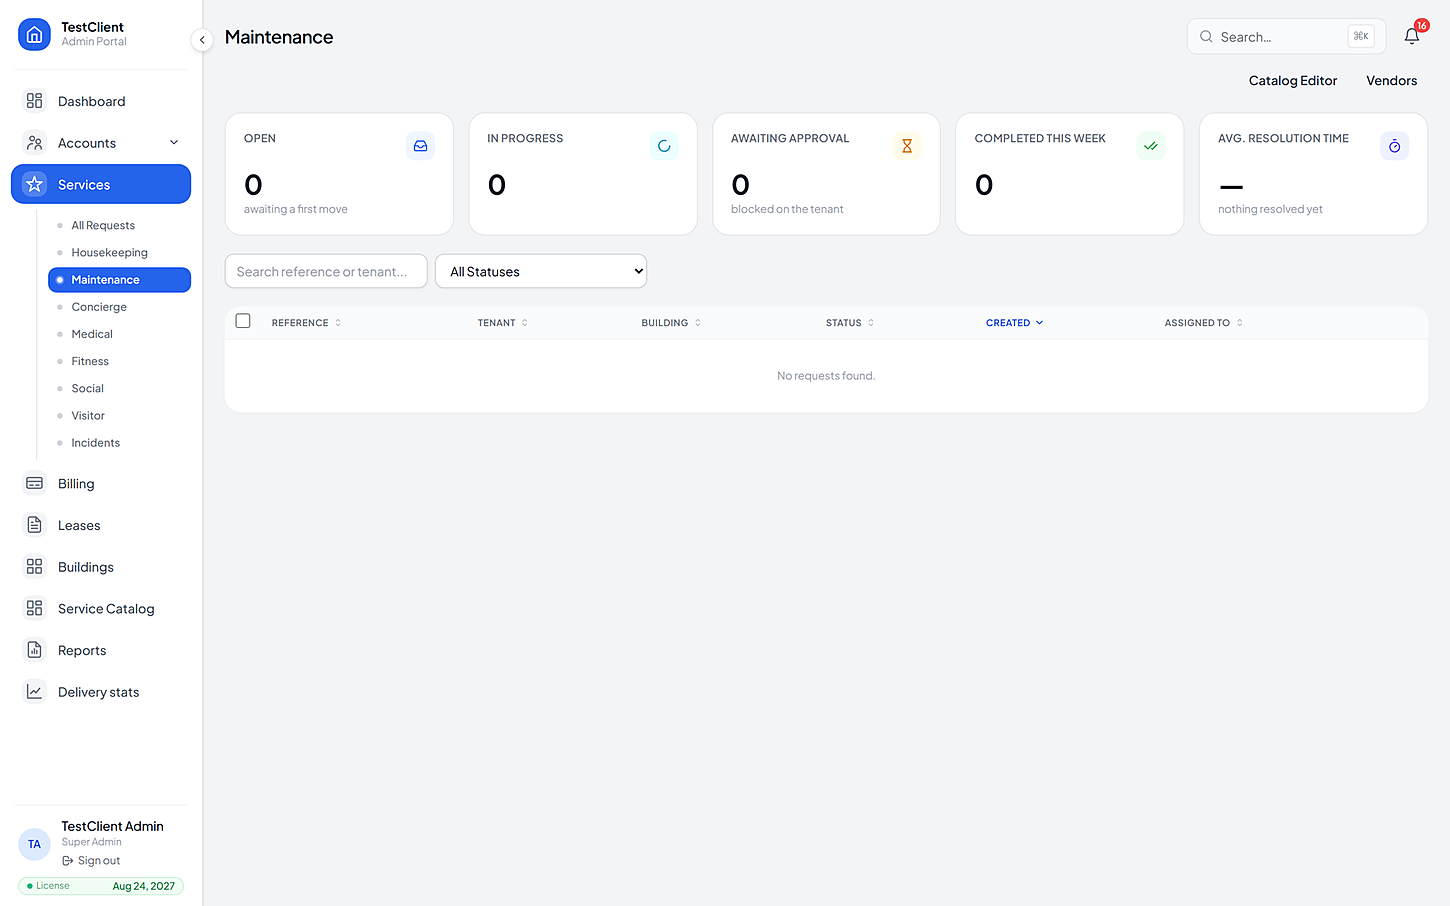Sort by Status column

[x=850, y=323]
